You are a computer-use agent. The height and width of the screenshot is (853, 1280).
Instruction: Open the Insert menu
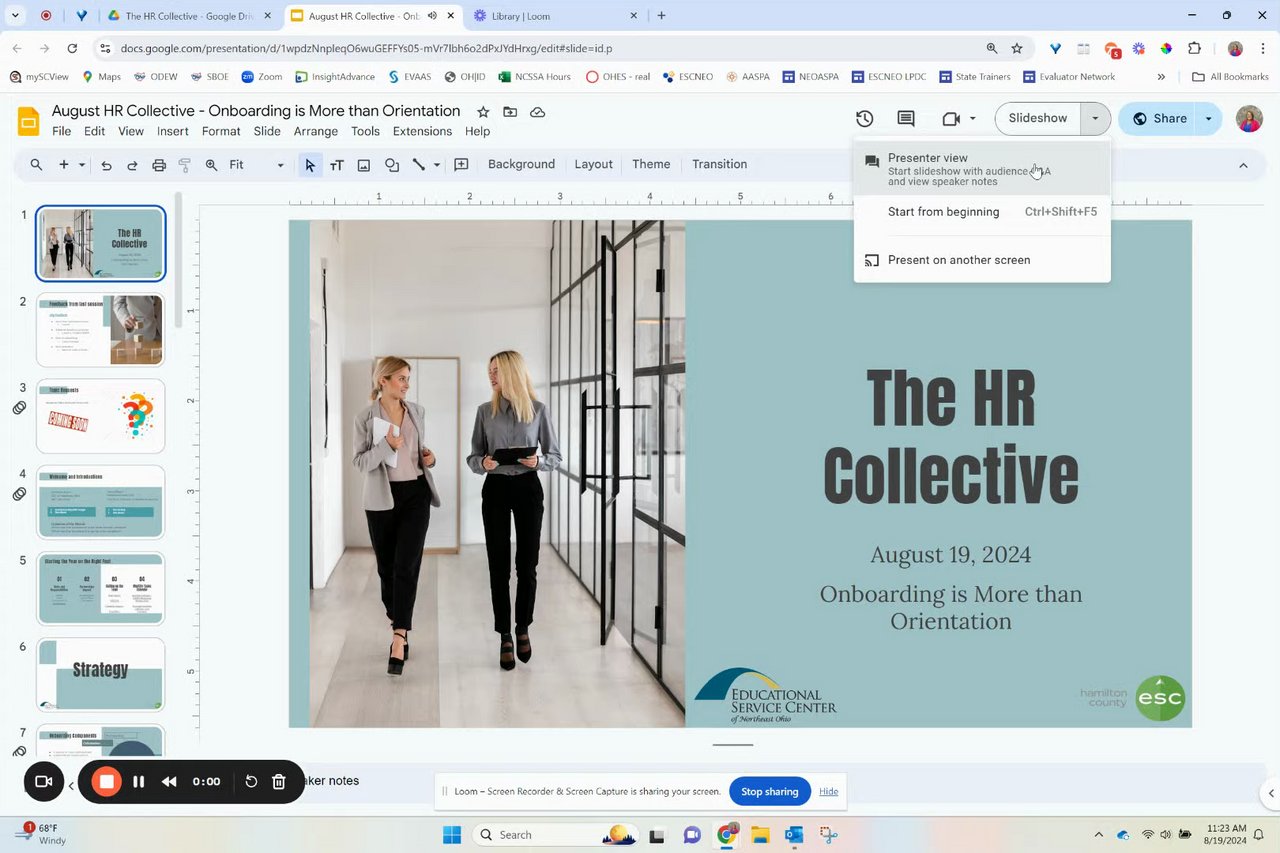pos(173,131)
